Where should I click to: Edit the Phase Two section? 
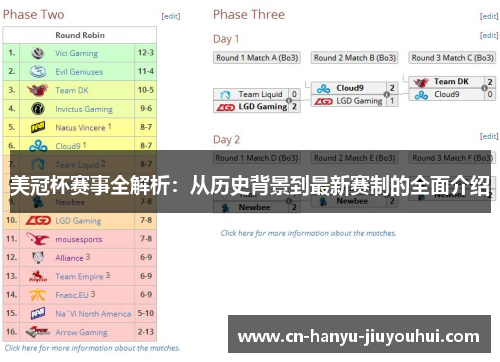point(171,16)
